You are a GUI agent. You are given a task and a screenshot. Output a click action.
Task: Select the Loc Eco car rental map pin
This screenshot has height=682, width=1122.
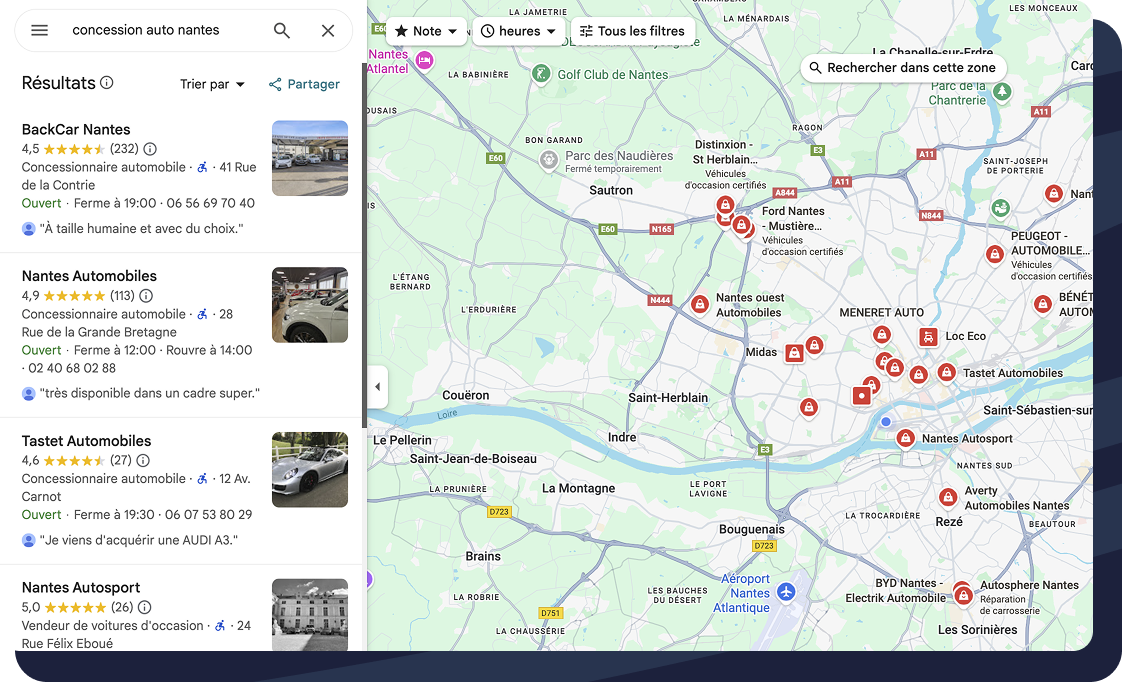[928, 337]
